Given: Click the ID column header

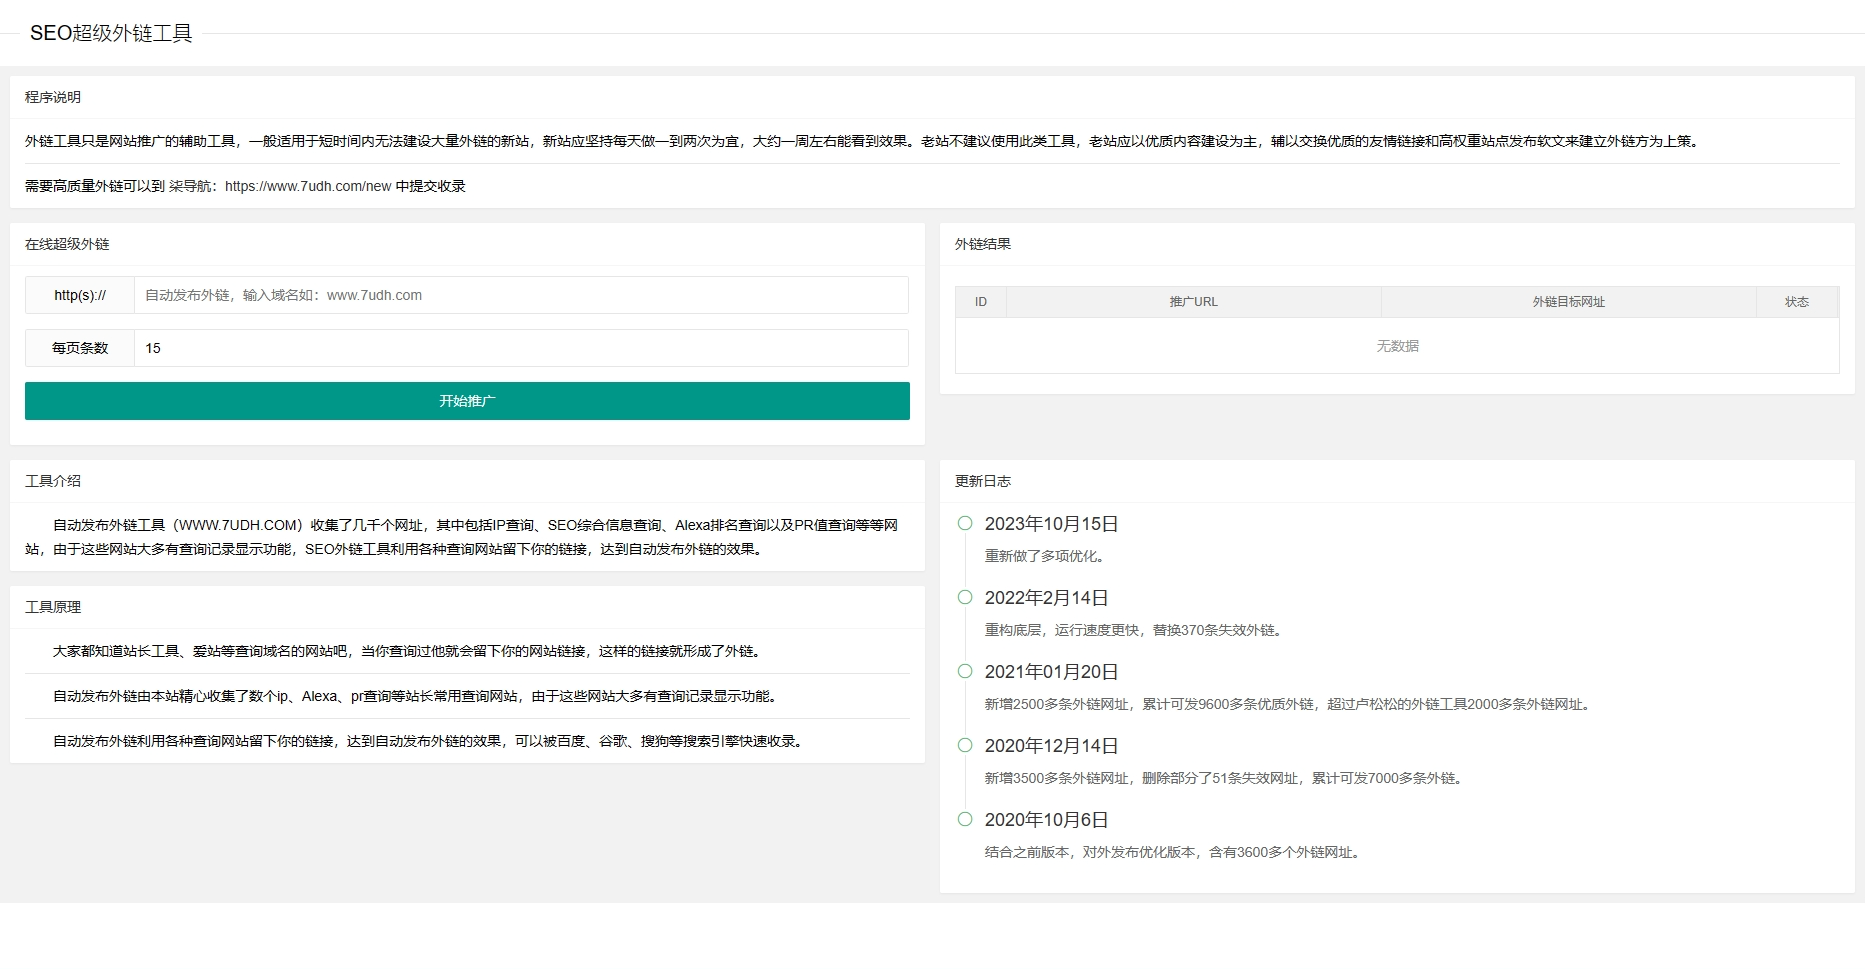Looking at the screenshot, I should click(x=981, y=302).
